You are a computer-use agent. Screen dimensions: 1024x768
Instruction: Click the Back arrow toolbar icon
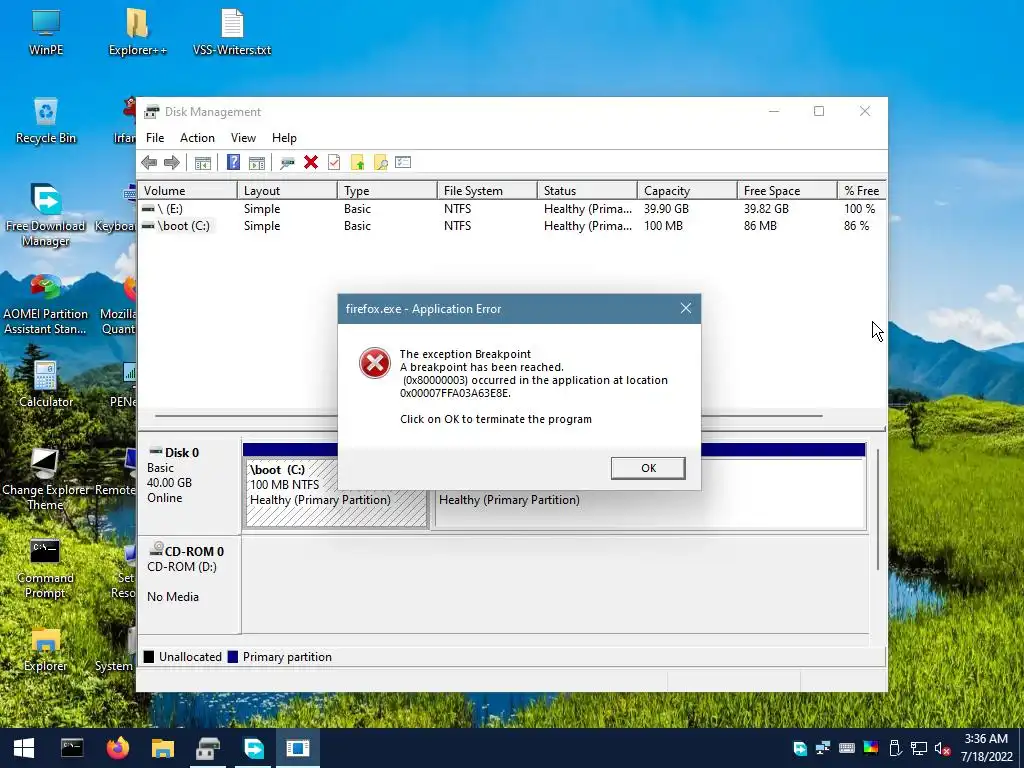pos(149,163)
